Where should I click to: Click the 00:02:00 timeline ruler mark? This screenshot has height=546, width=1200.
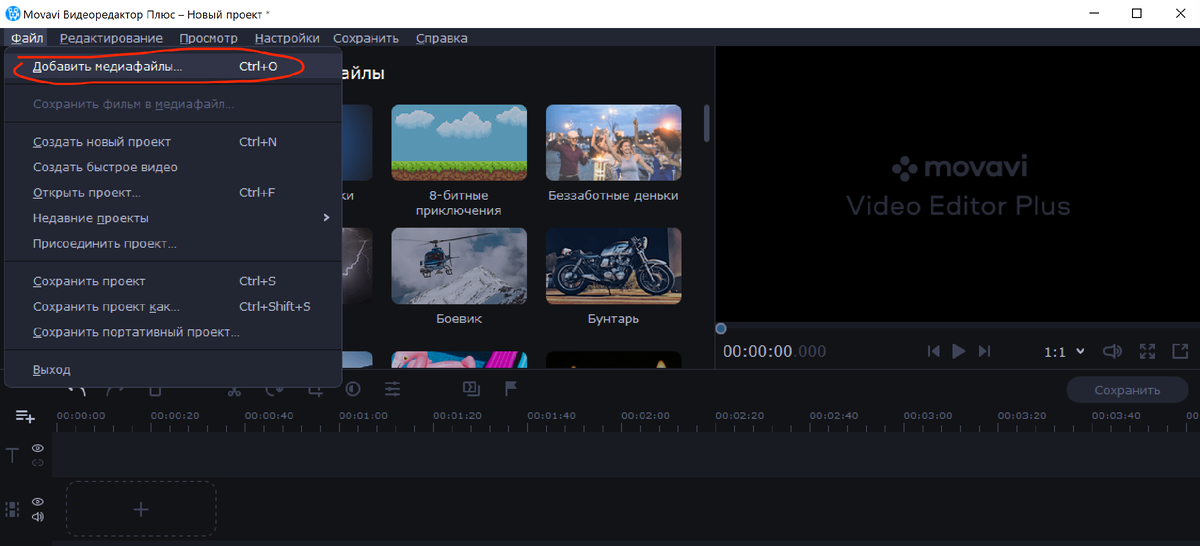pyautogui.click(x=645, y=415)
